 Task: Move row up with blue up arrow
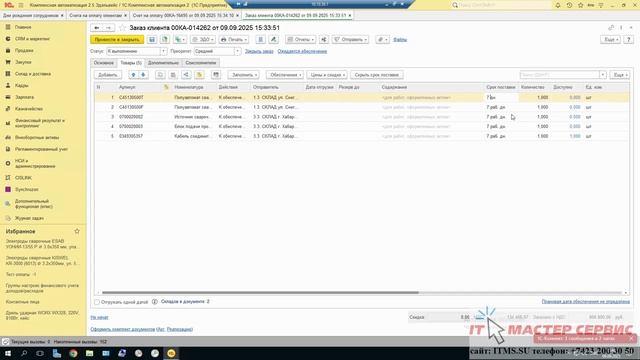pos(133,75)
